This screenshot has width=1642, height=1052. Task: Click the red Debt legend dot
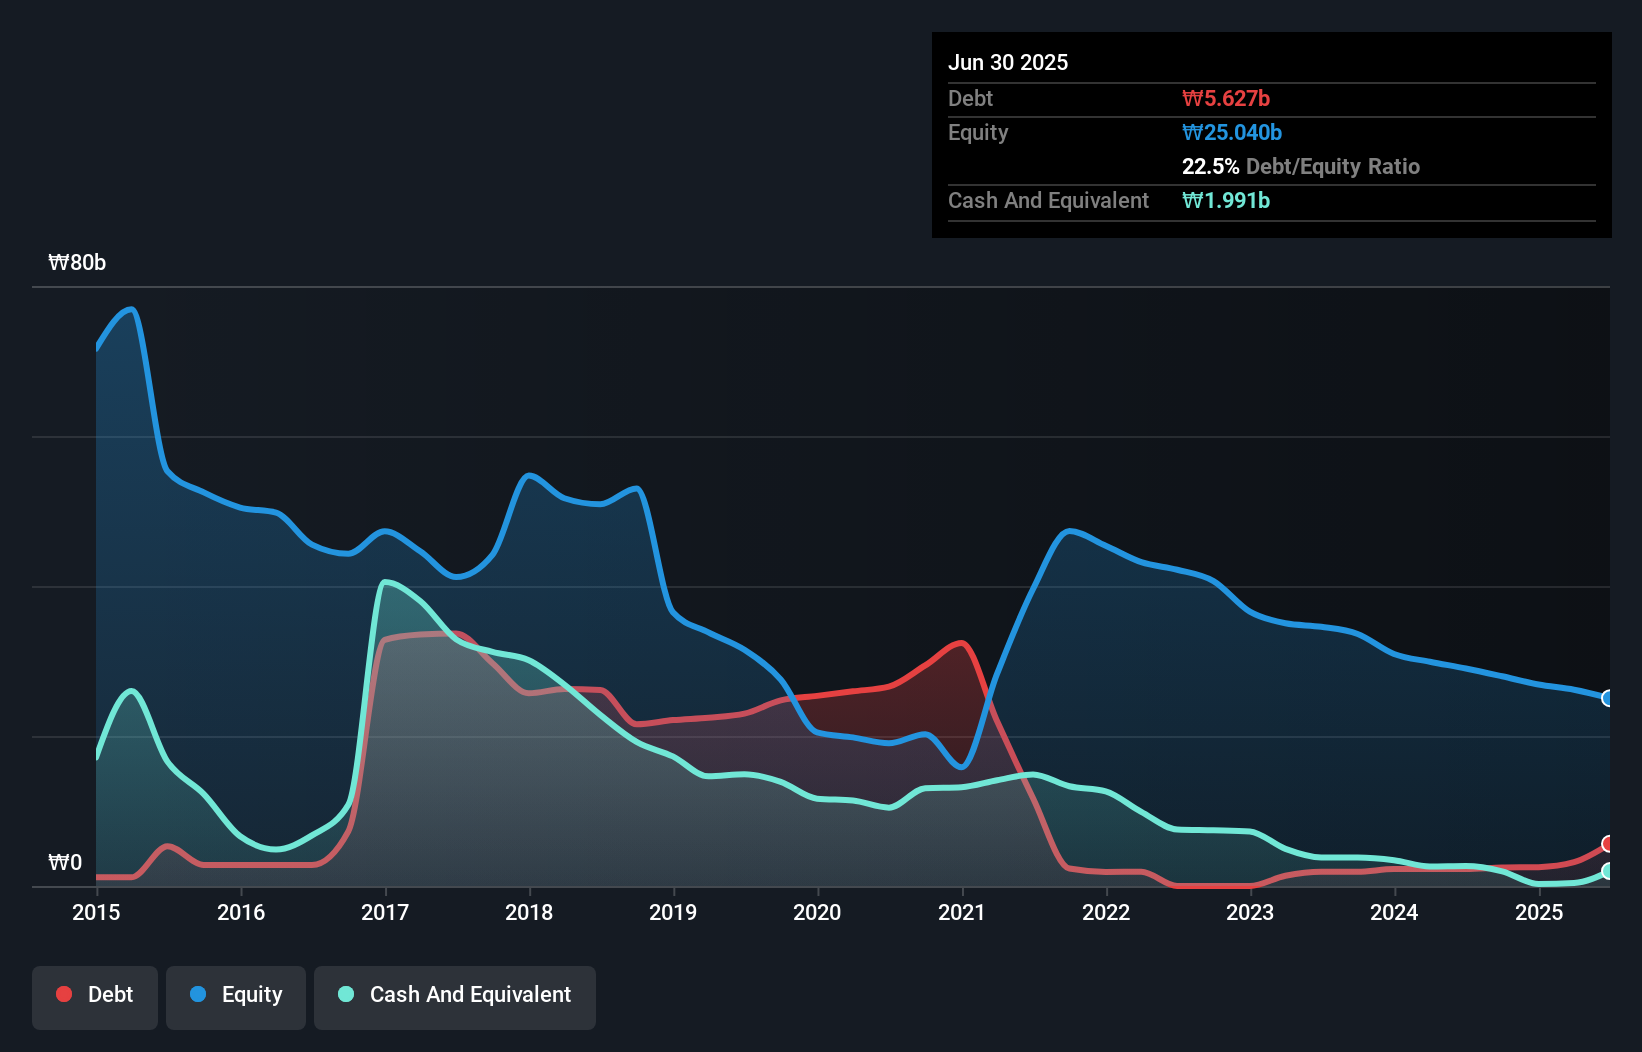tap(64, 994)
